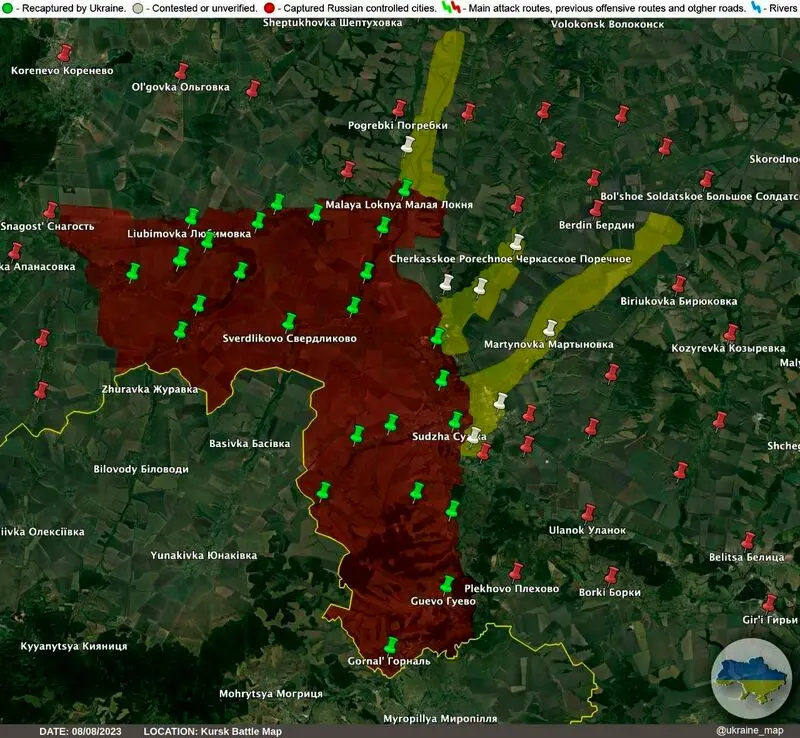Click the Belitsa map label
Image resolution: width=800 pixels, height=738 pixels.
(746, 557)
